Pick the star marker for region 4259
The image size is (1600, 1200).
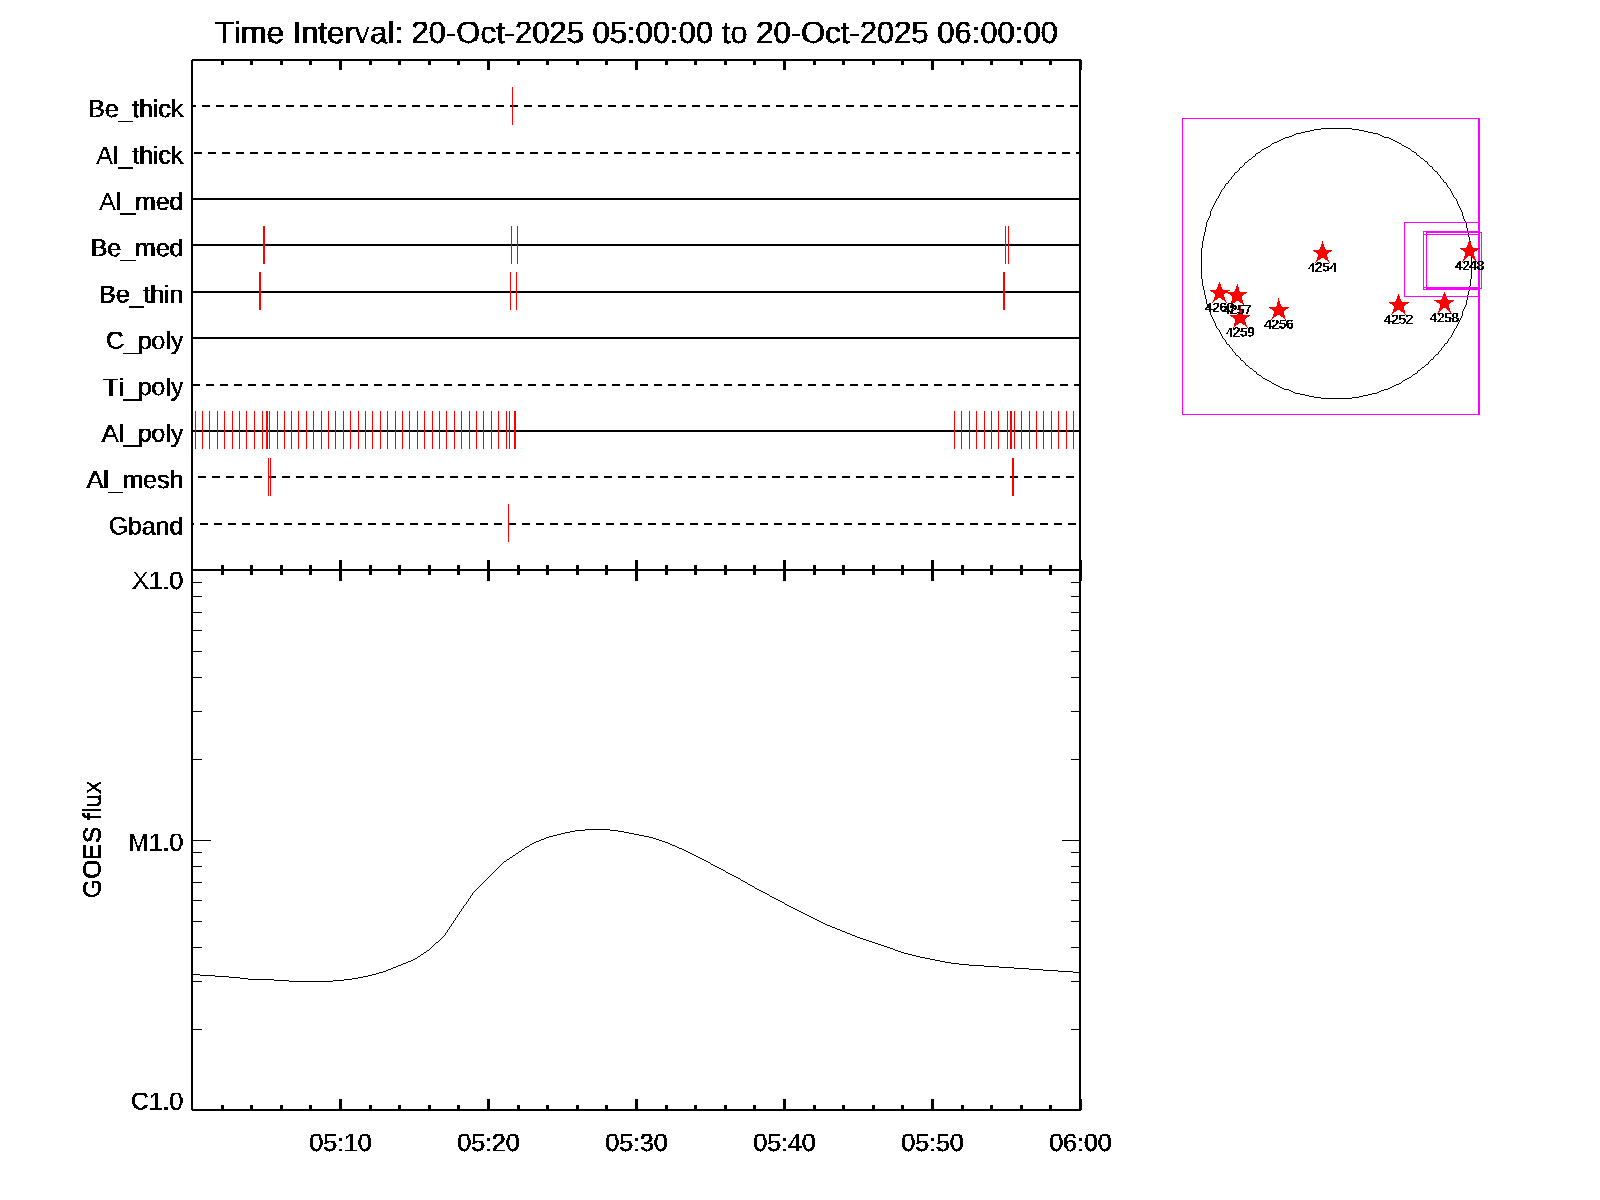pos(1240,318)
